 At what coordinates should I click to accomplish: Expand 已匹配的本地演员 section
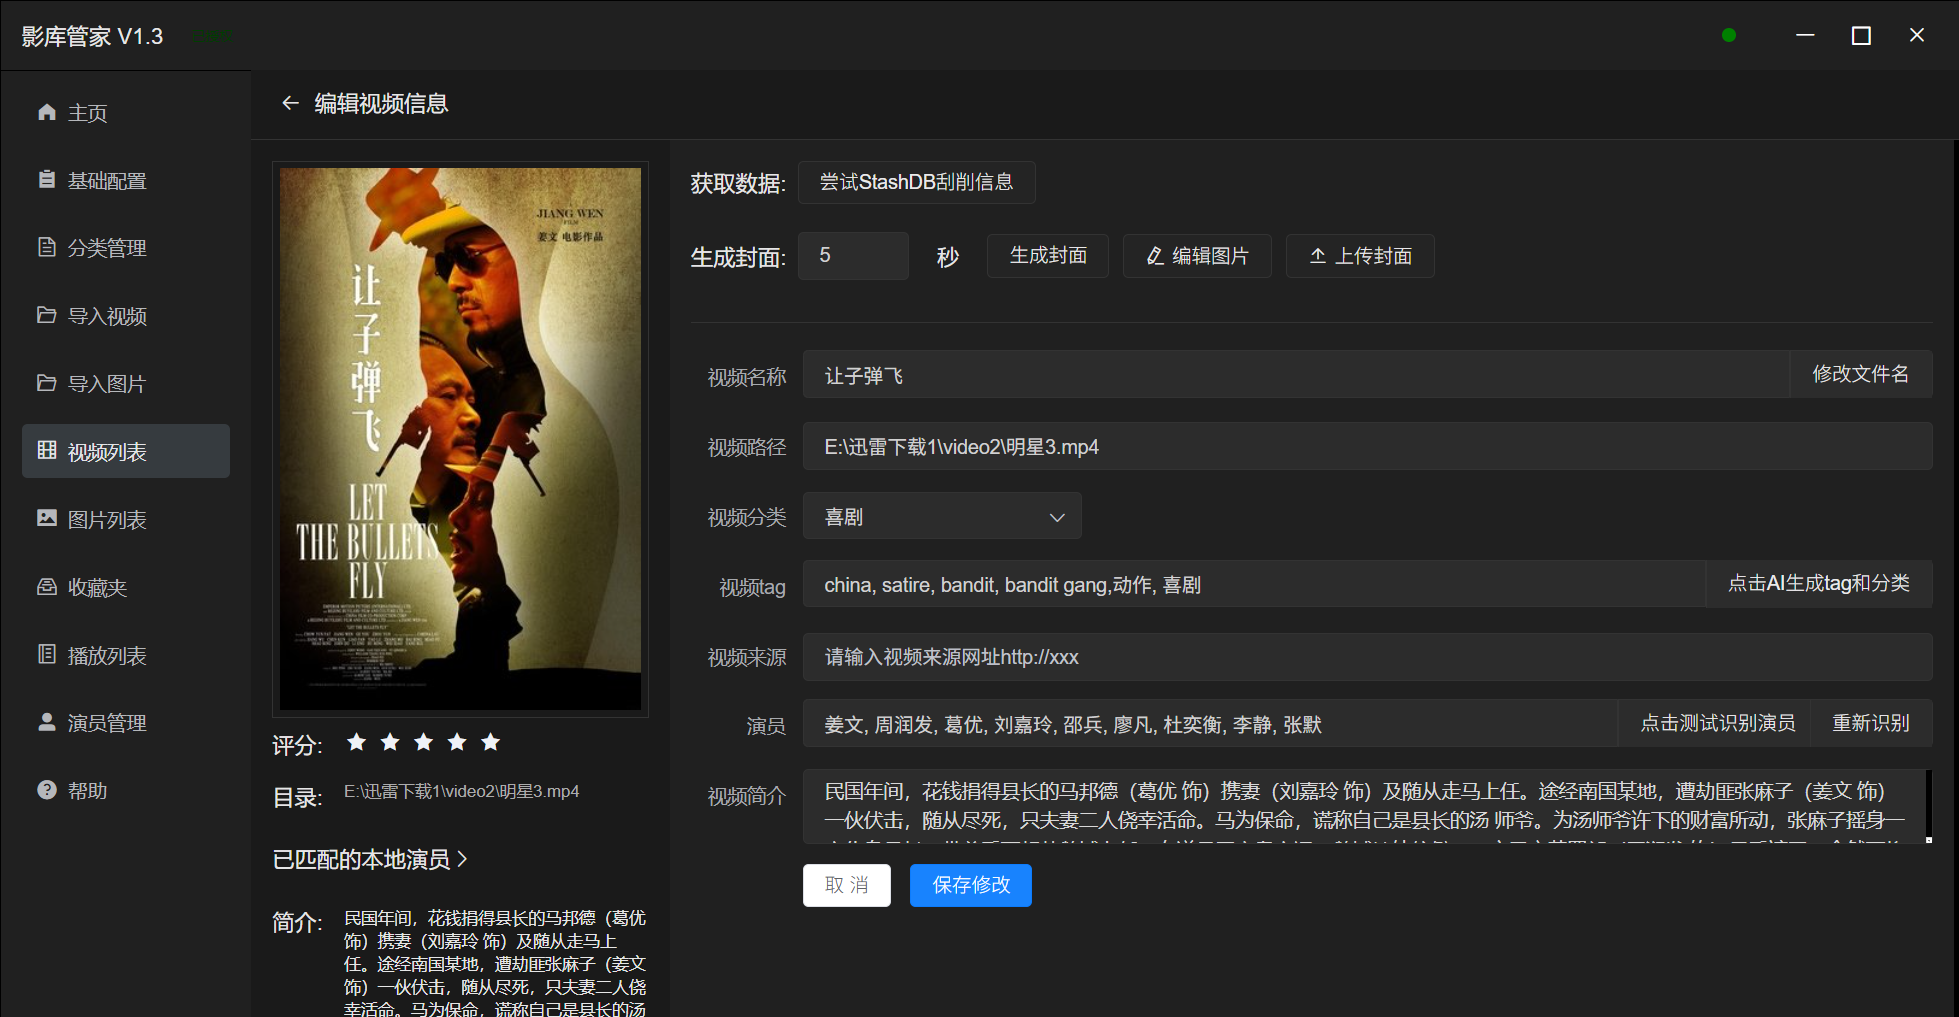tap(370, 860)
